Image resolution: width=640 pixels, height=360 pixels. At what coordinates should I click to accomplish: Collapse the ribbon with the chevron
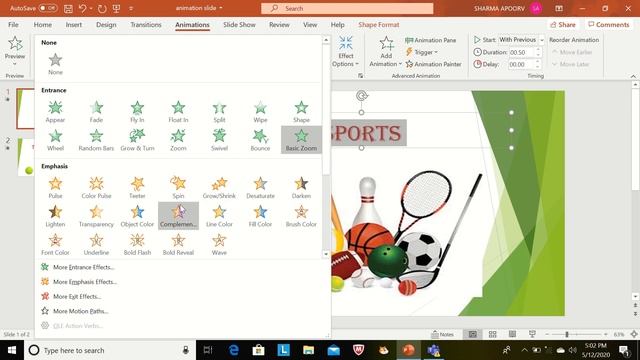pyautogui.click(x=633, y=76)
